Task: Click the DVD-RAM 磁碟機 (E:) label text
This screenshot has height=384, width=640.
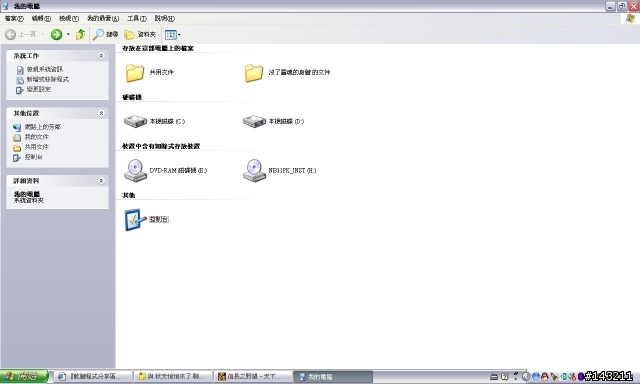Action: [178, 171]
